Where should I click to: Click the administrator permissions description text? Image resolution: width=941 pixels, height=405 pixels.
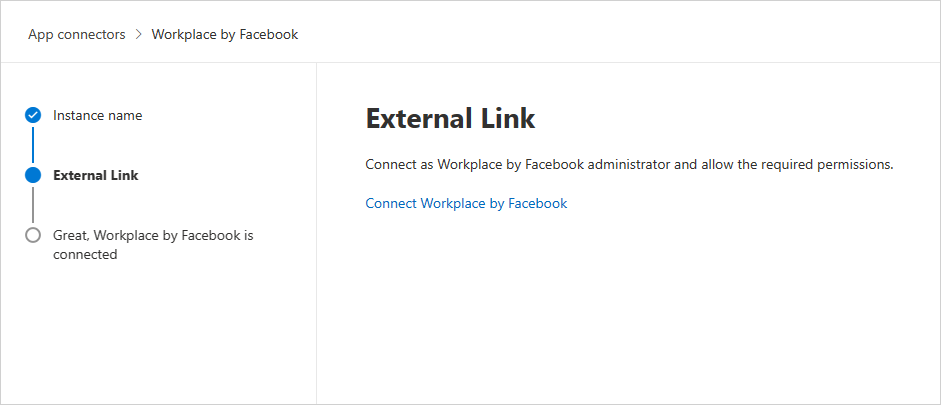[630, 164]
